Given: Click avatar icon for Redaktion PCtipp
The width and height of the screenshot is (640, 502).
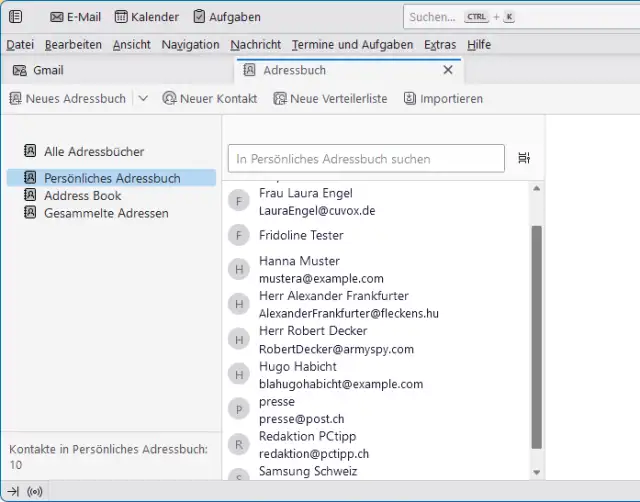Looking at the screenshot, I should pyautogui.click(x=238, y=444).
